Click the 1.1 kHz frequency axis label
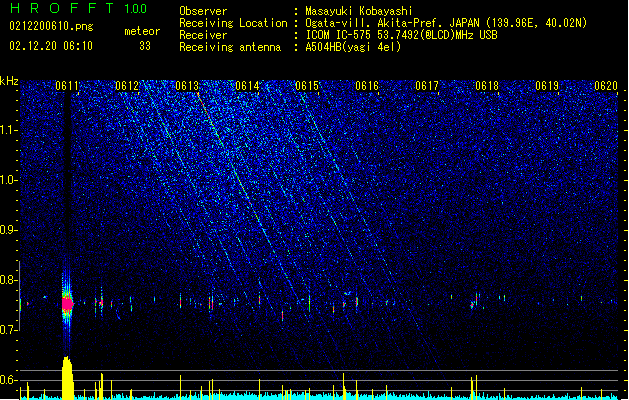 [9, 130]
